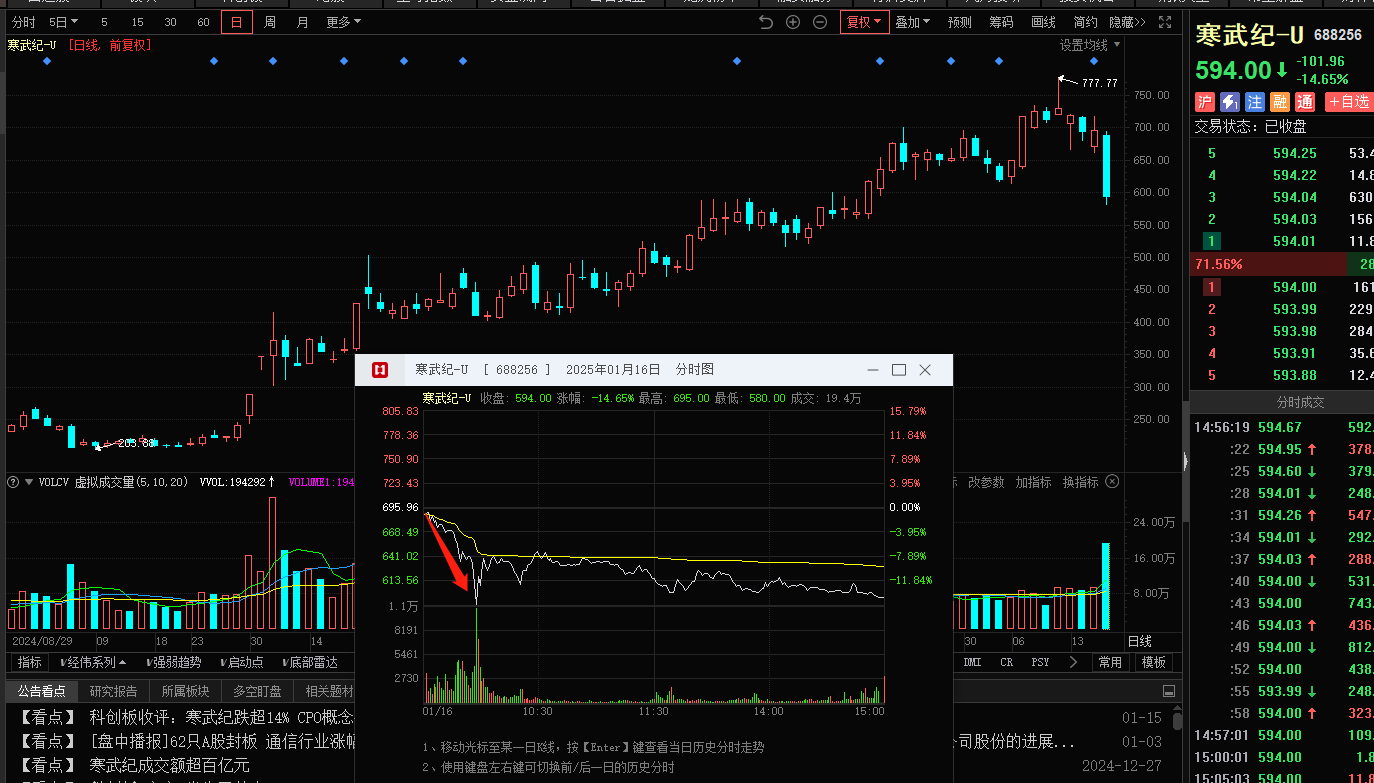Toggle the 日 daily period button
This screenshot has width=1374, height=783.
click(x=237, y=22)
